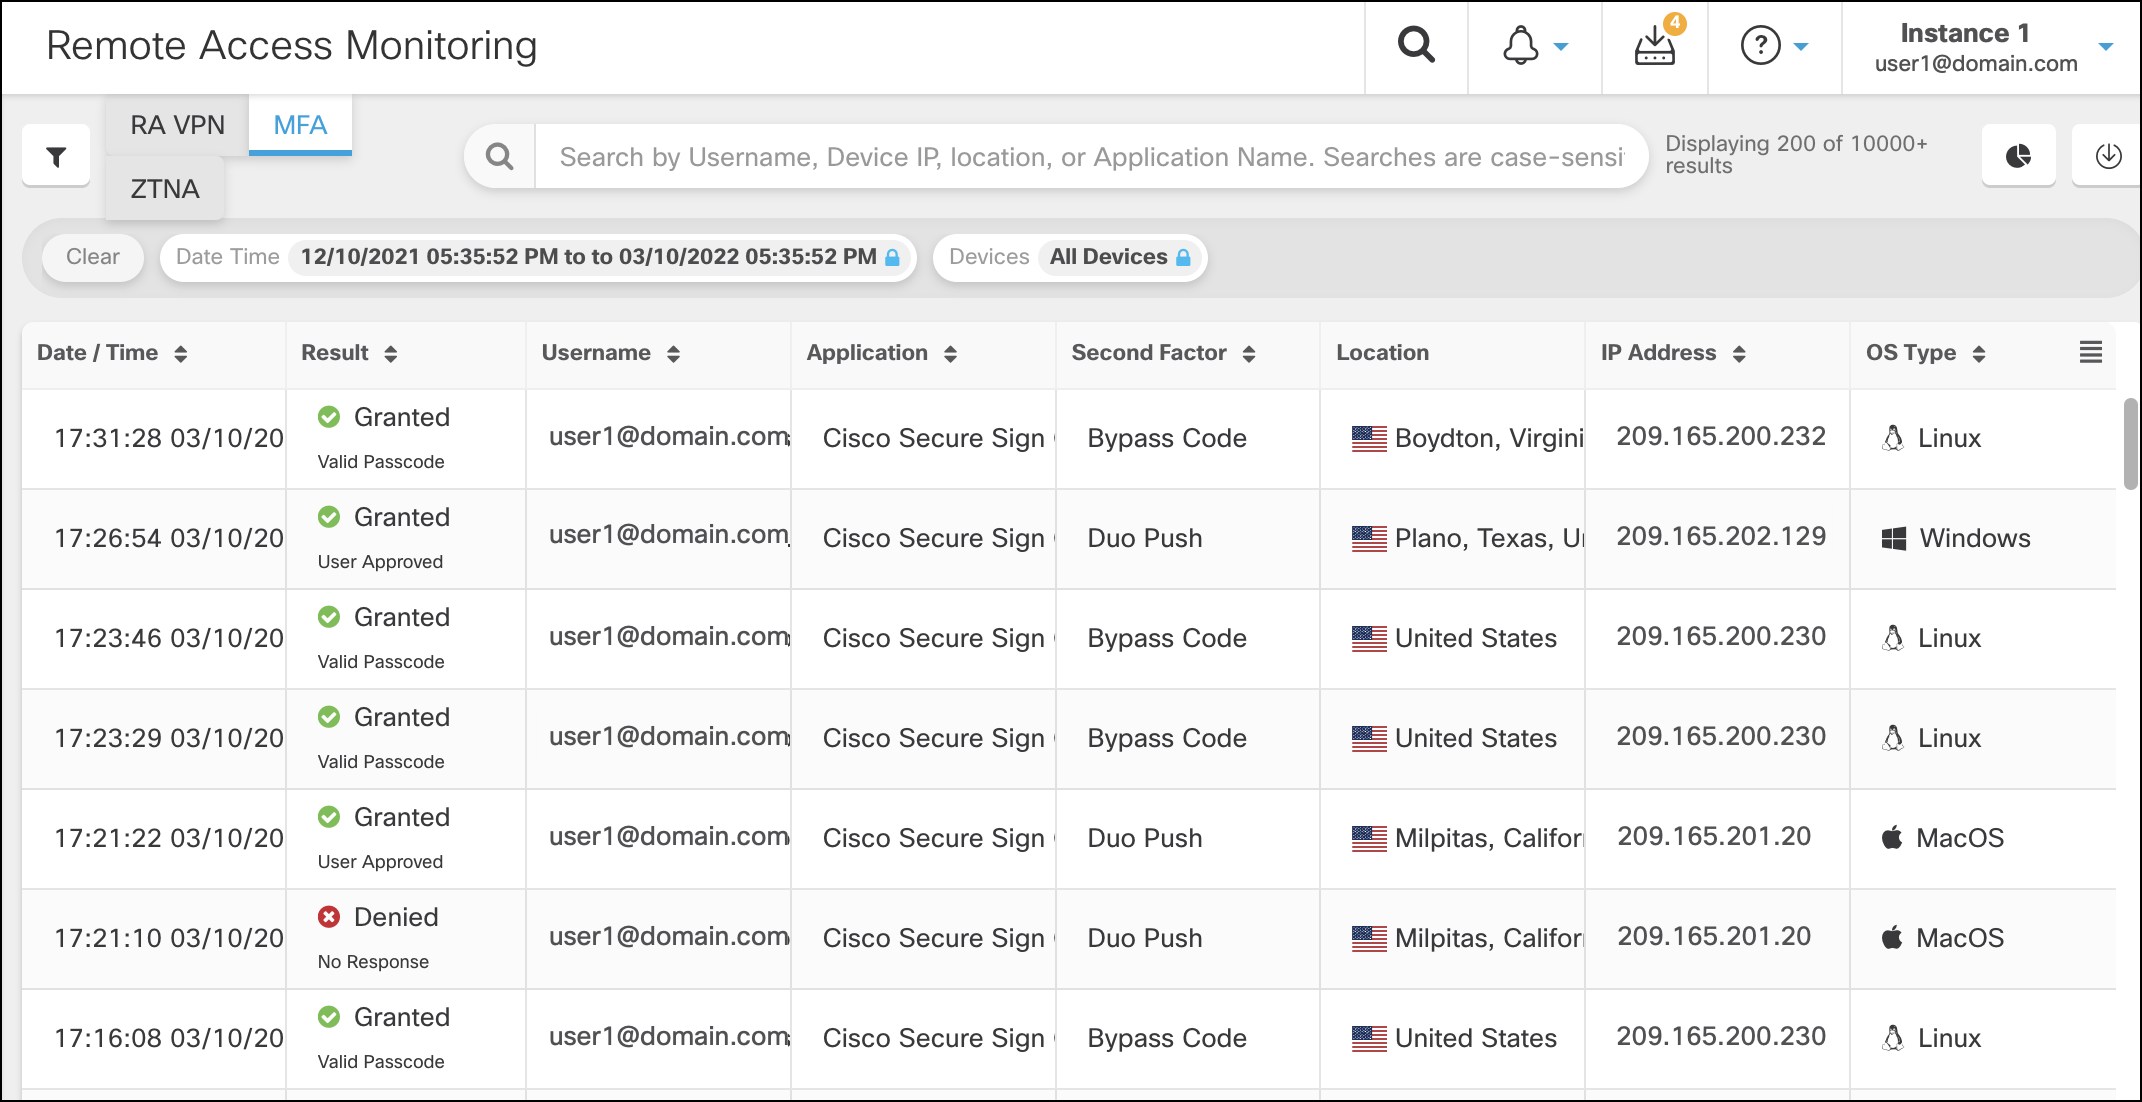Click the download report icon
Image resolution: width=2142 pixels, height=1102 pixels.
2108,156
